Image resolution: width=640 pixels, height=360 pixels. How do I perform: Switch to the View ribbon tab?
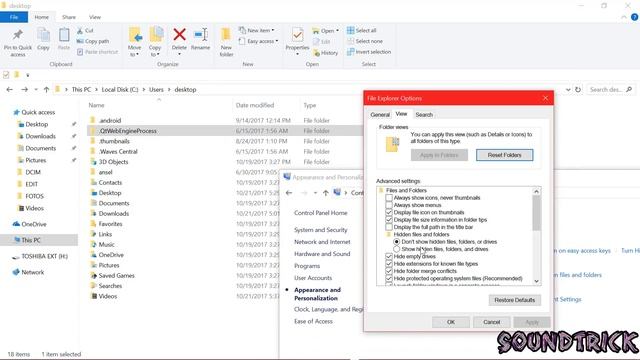95,17
